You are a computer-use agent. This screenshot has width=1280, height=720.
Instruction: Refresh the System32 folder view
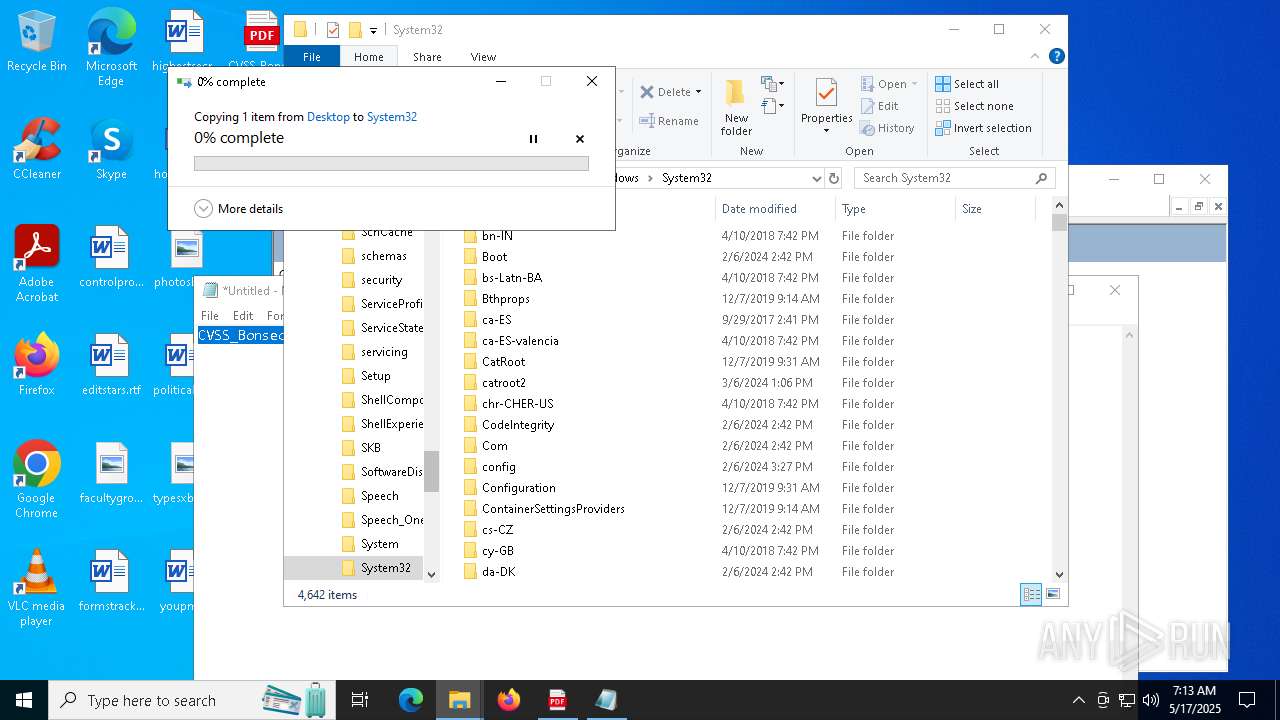[x=834, y=178]
